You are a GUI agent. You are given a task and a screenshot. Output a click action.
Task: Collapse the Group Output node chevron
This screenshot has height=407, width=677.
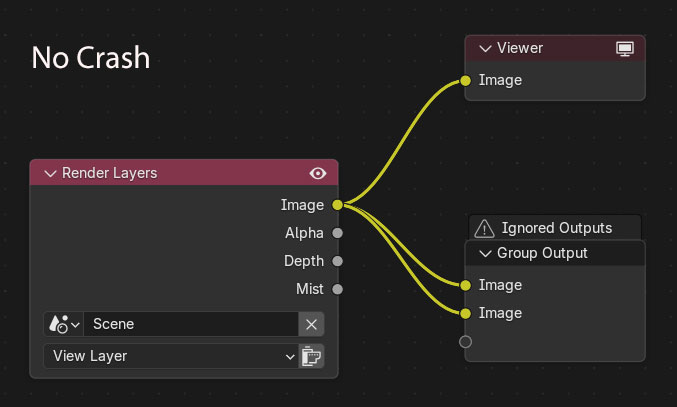pos(485,253)
